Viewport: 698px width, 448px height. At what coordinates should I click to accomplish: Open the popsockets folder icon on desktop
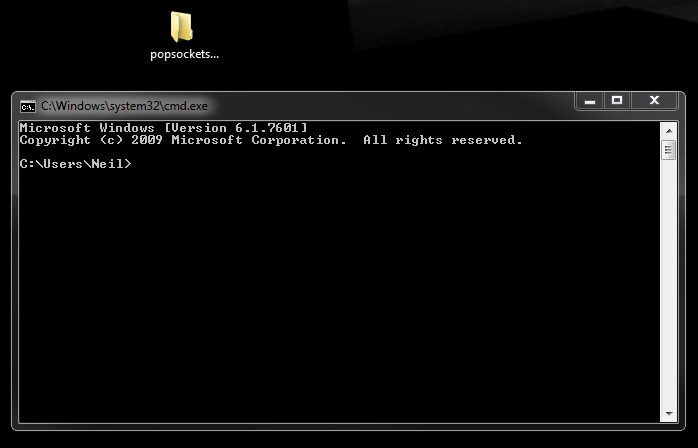click(182, 27)
